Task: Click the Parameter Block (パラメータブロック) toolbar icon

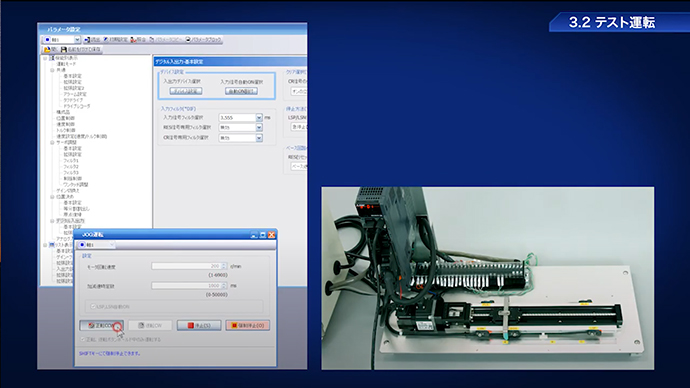Action: click(x=188, y=40)
